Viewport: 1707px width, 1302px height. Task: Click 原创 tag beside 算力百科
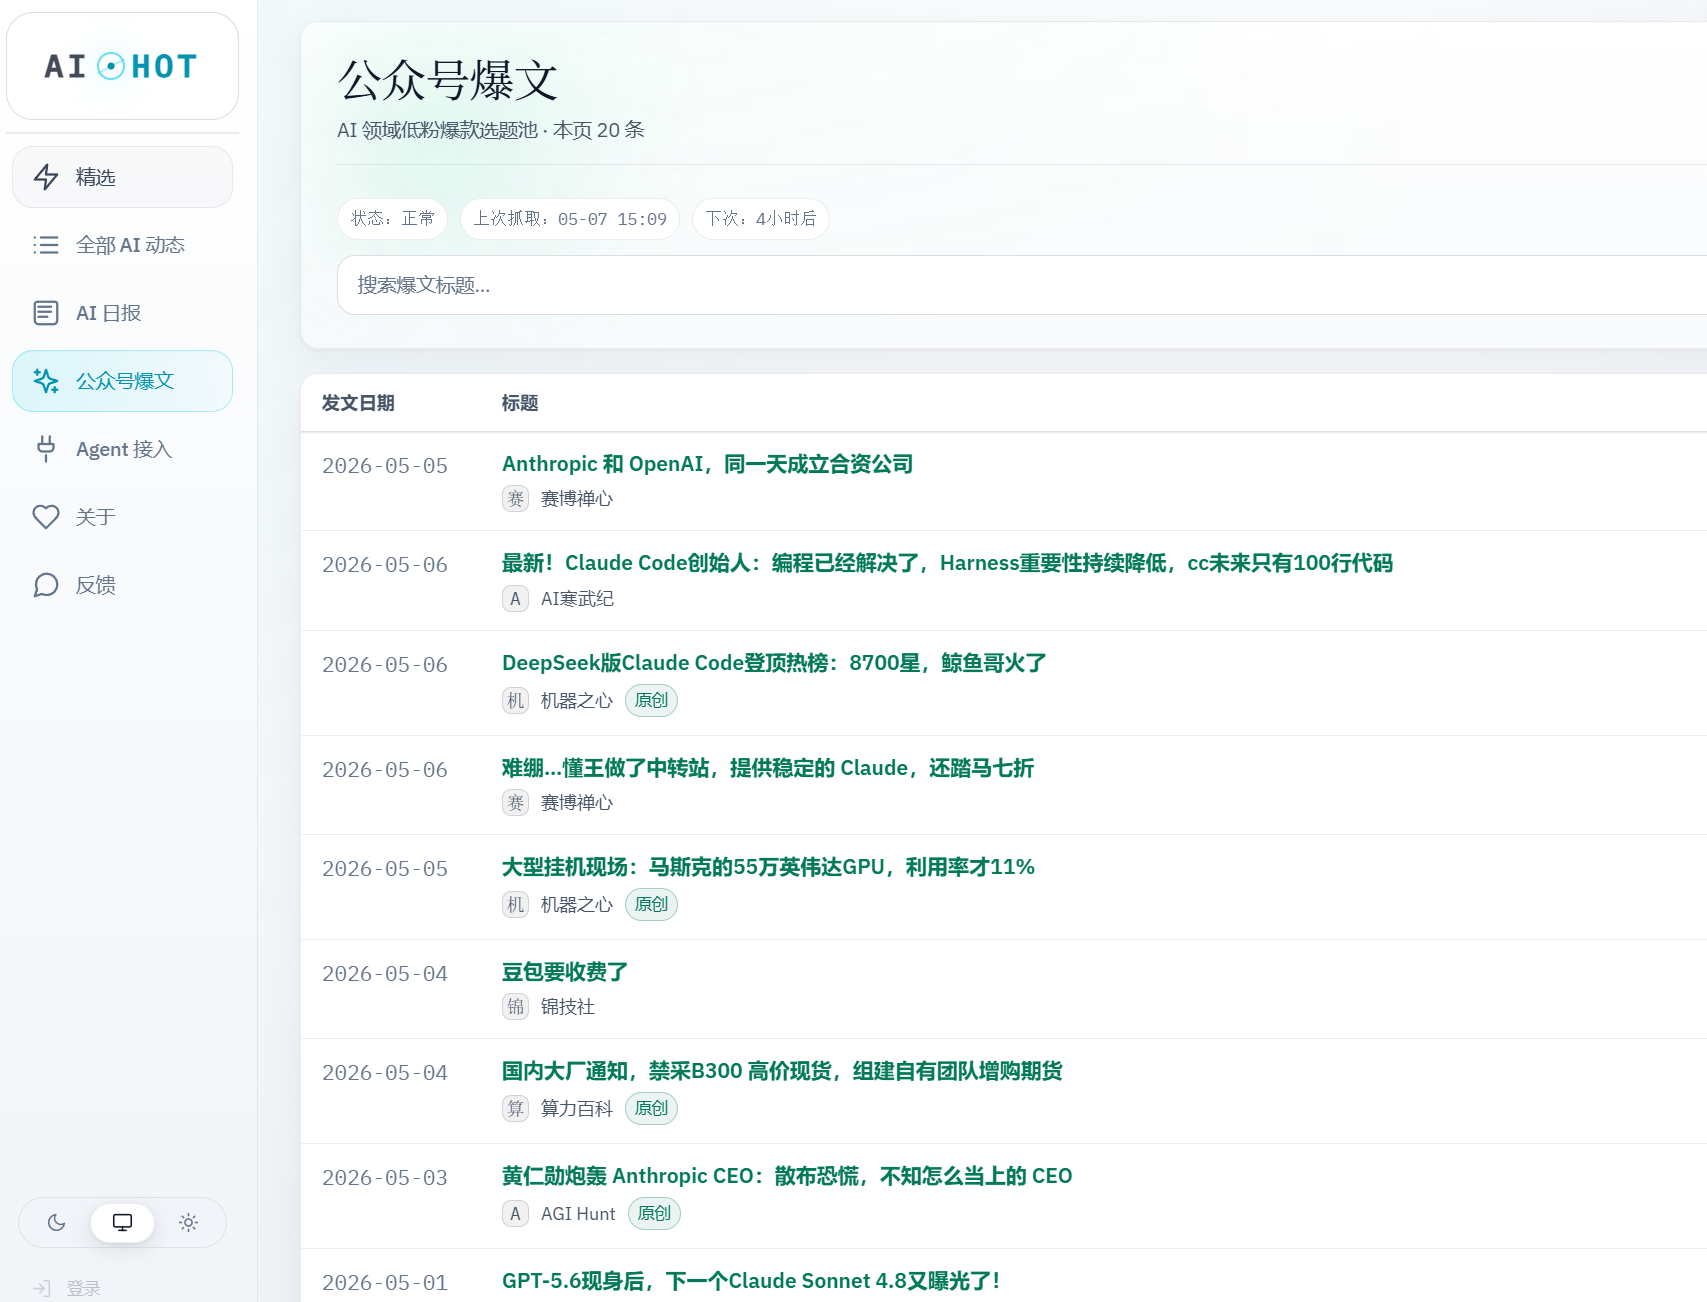point(651,1108)
